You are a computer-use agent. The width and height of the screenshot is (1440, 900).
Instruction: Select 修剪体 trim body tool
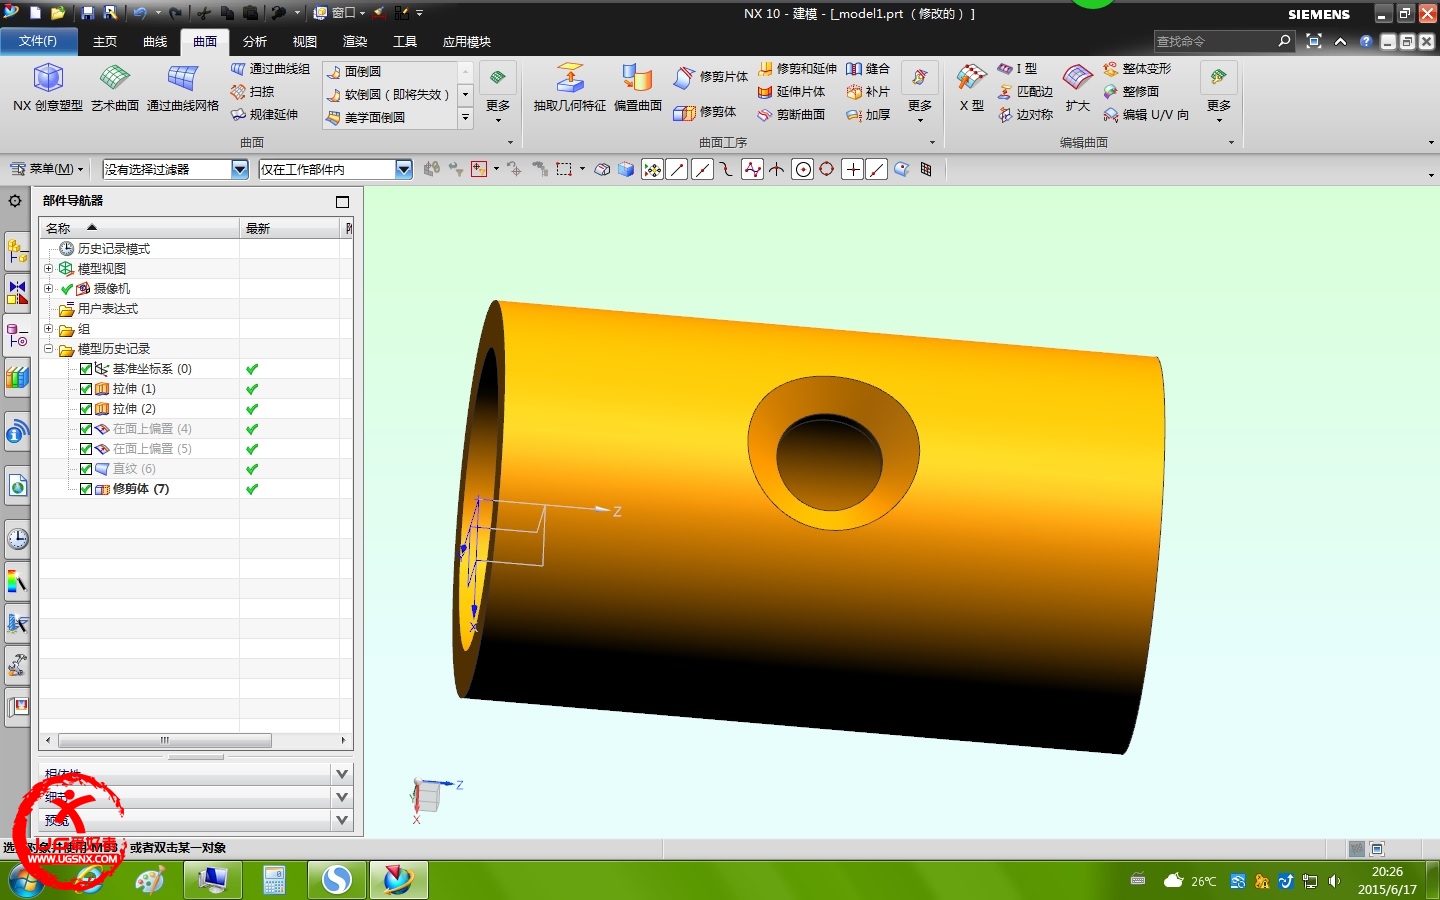[x=705, y=112]
